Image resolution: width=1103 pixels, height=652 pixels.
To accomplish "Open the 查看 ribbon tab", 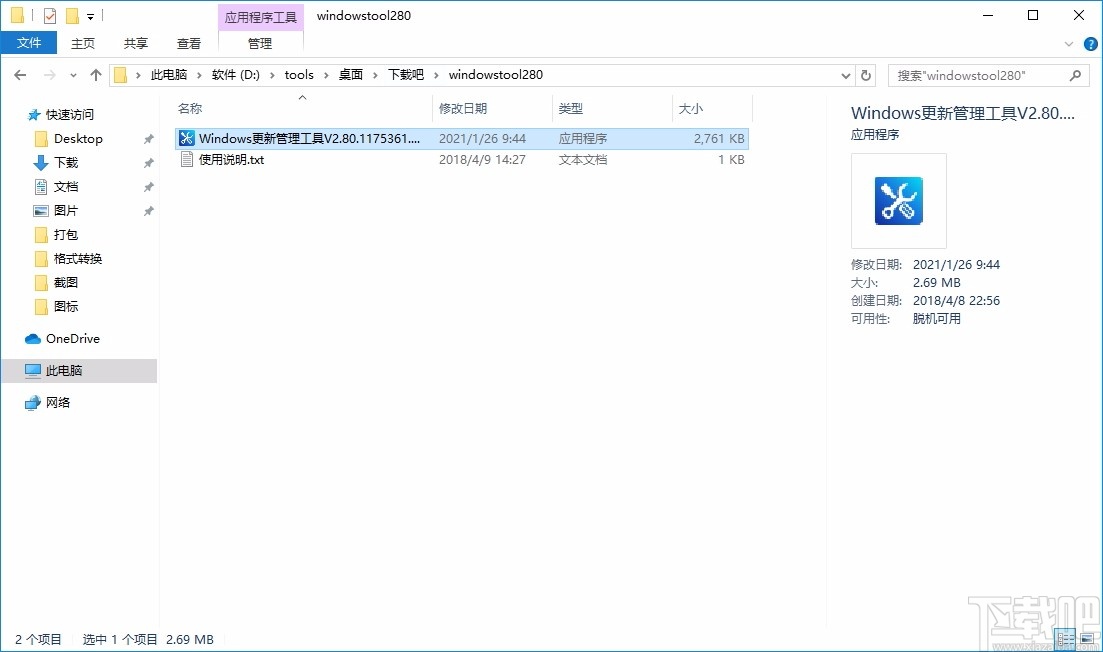I will click(x=189, y=43).
